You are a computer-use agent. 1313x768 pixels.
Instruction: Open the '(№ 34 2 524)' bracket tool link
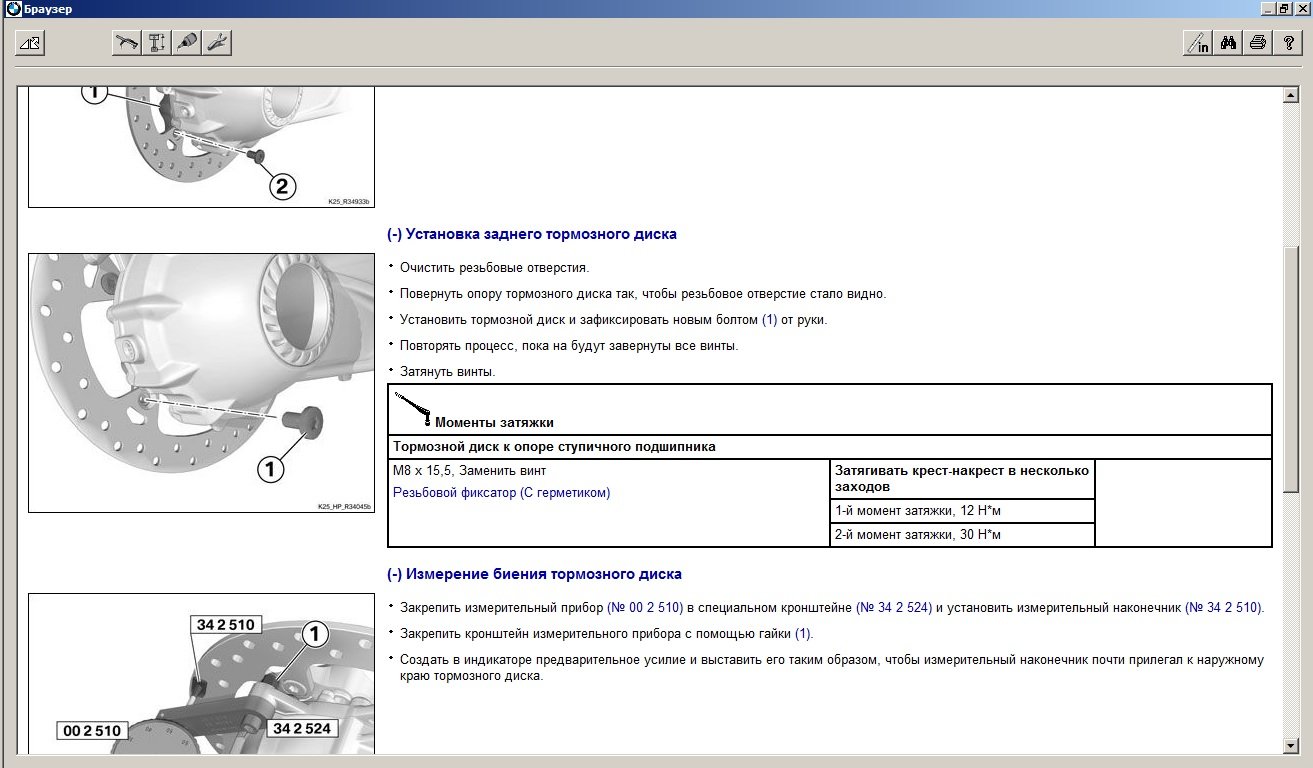pos(894,607)
